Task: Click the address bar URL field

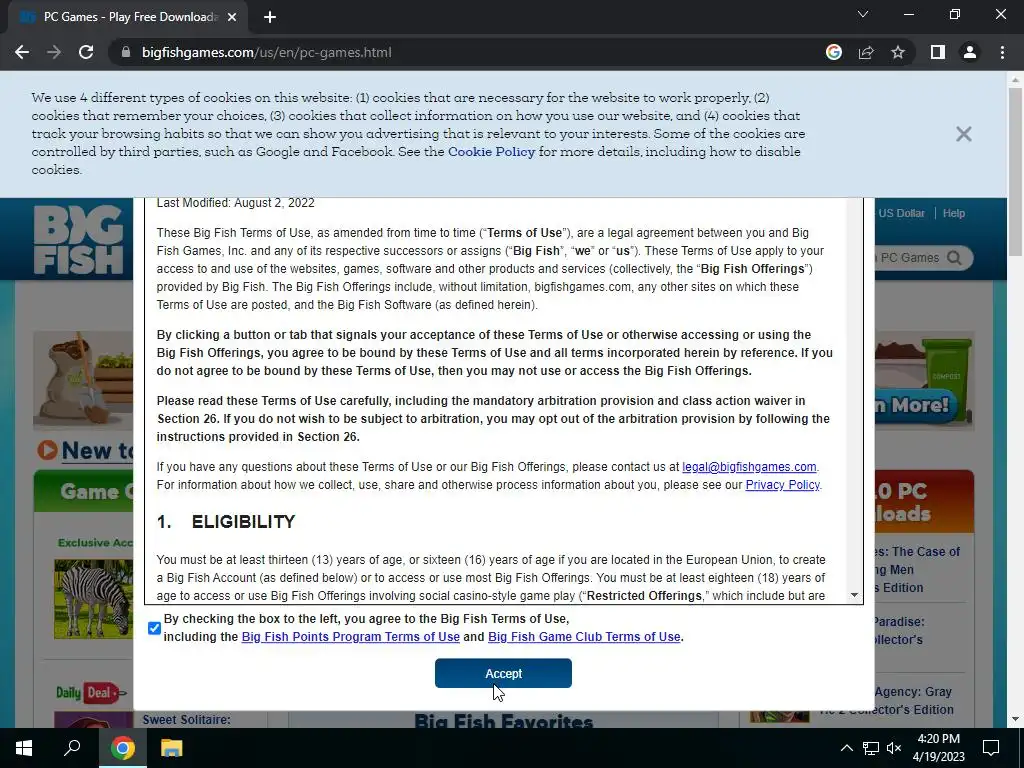Action: coord(457,52)
